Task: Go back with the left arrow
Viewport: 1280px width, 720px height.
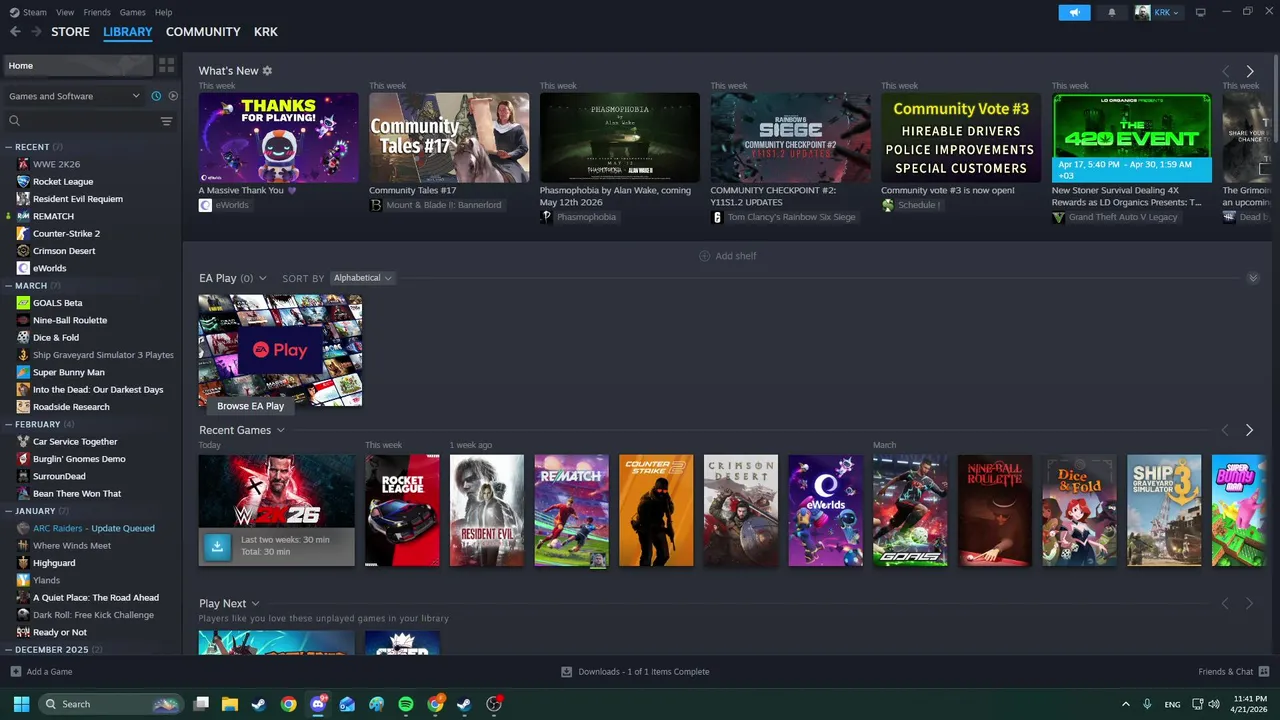Action: pos(15,32)
